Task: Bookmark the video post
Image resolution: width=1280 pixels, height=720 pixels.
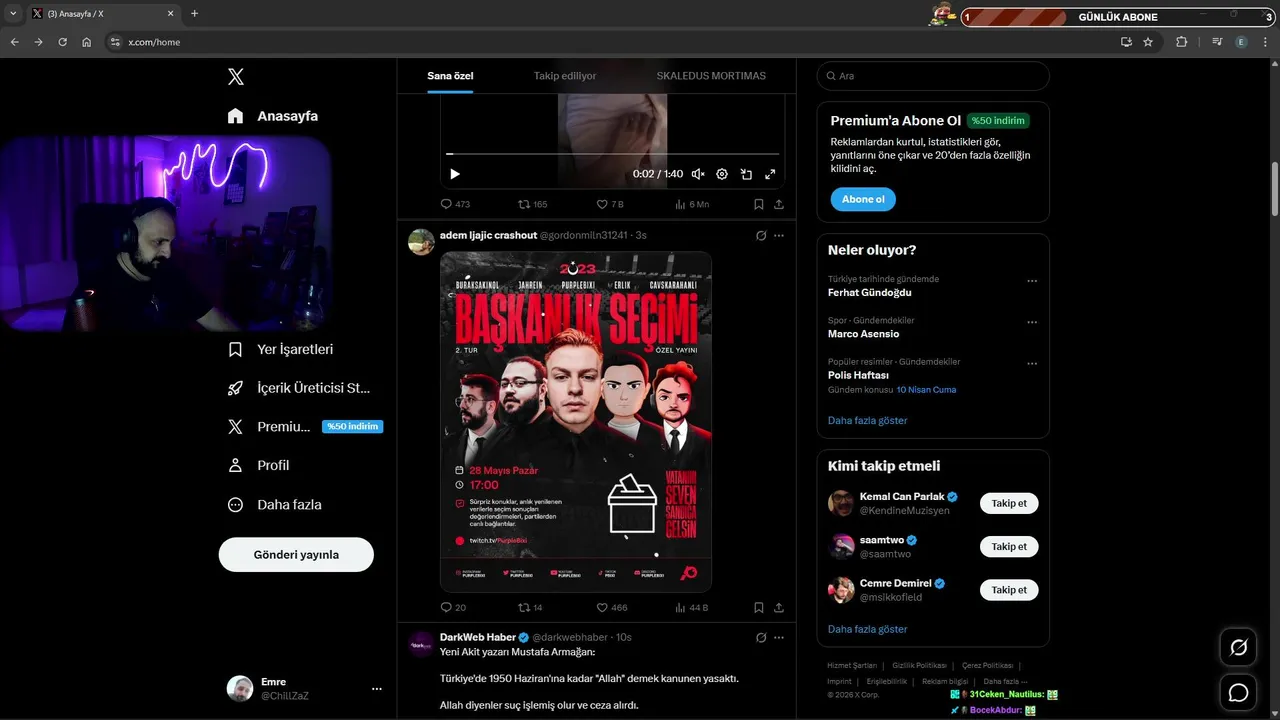Action: pyautogui.click(x=759, y=204)
